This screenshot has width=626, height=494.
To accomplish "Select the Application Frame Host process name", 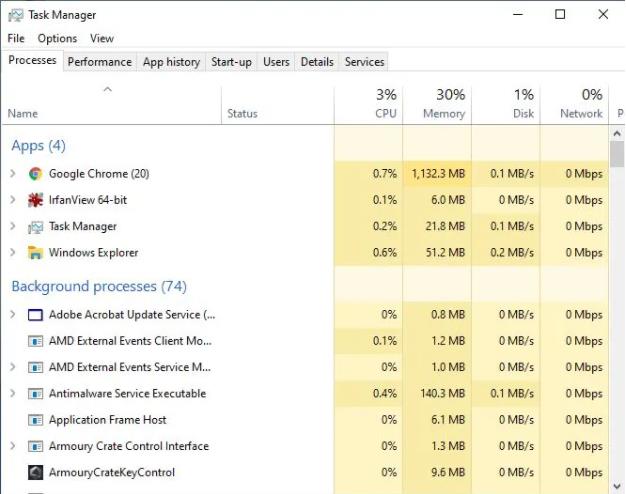I will (x=107, y=420).
